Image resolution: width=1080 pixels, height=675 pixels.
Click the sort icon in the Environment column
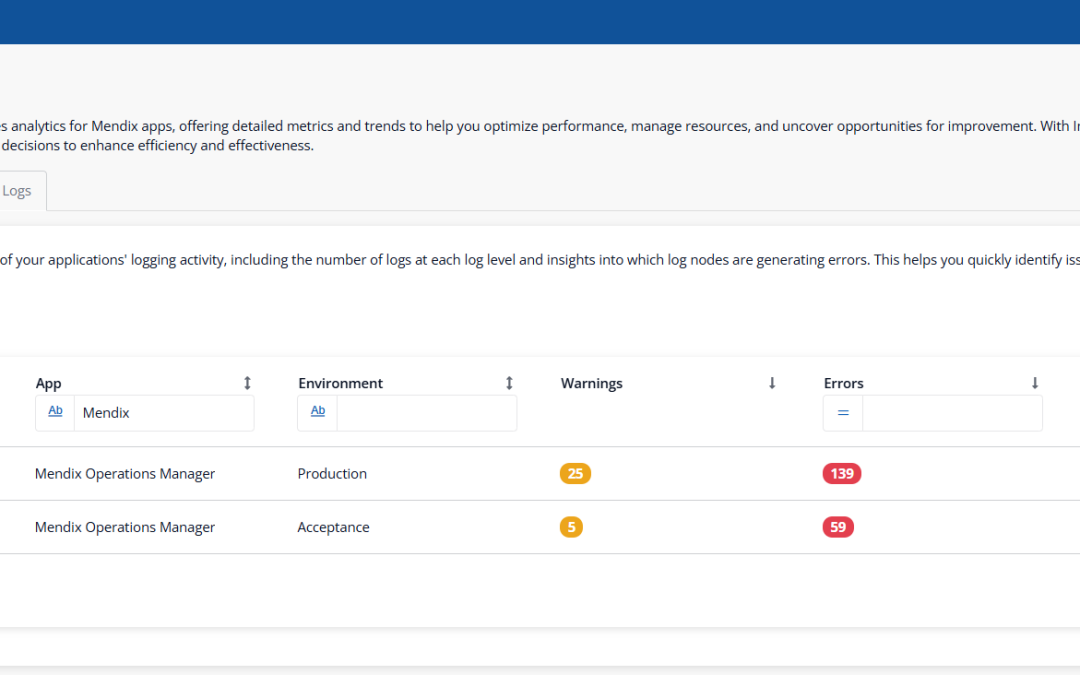click(x=509, y=383)
